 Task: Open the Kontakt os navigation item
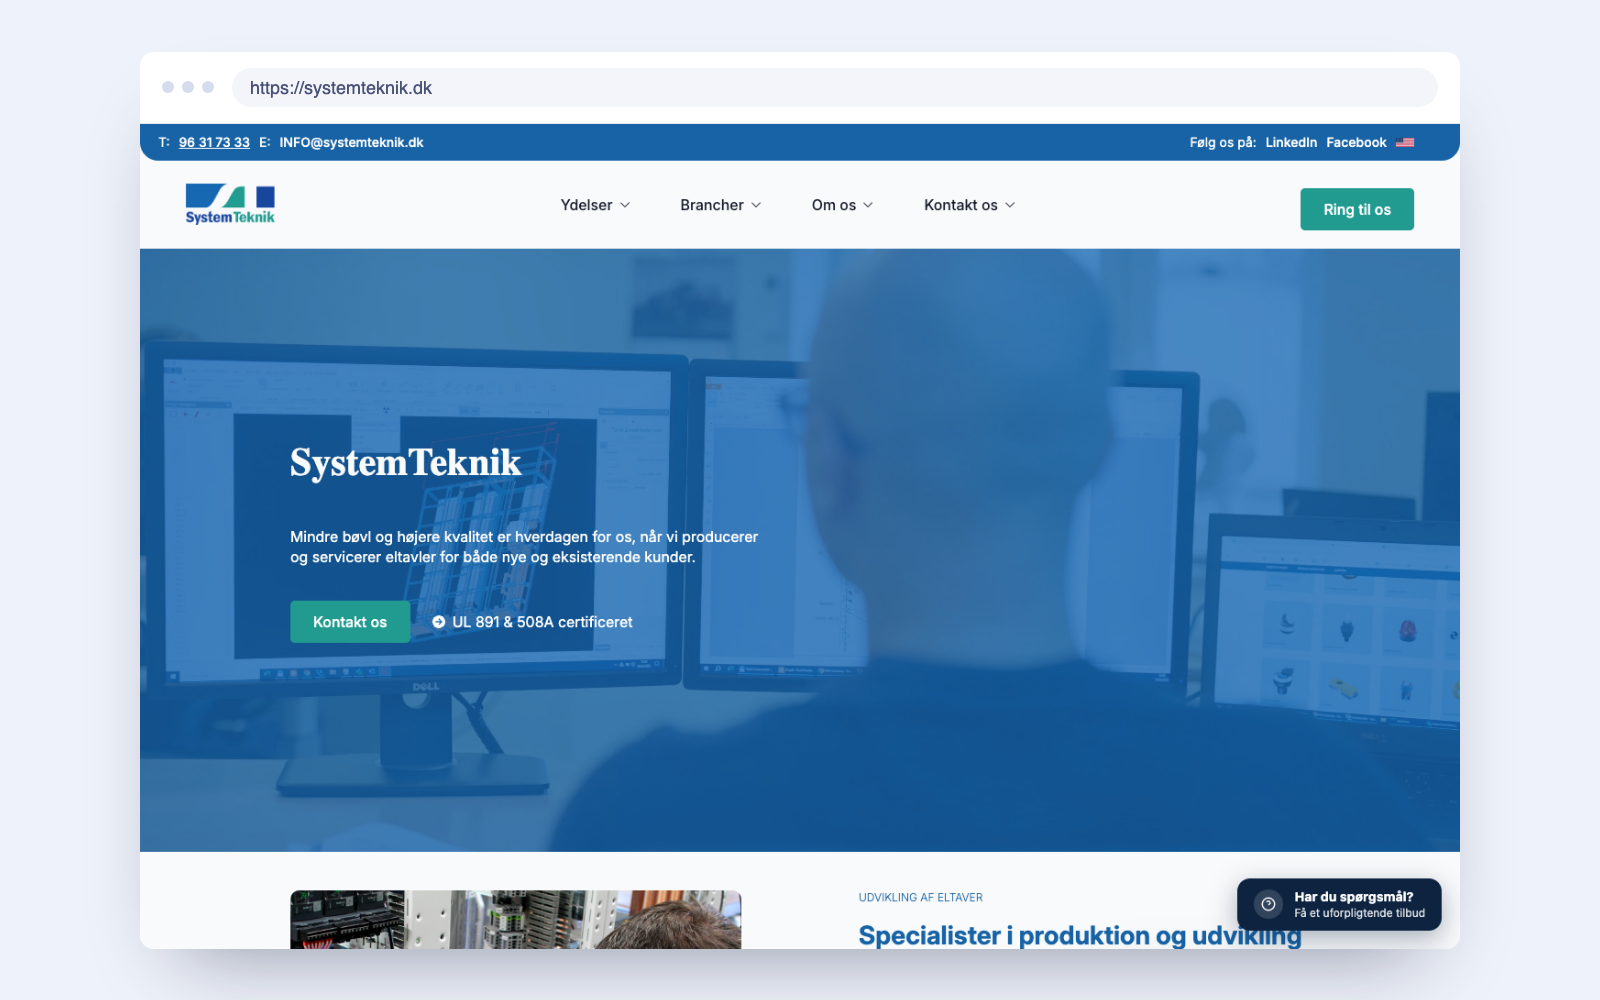pyautogui.click(x=961, y=205)
